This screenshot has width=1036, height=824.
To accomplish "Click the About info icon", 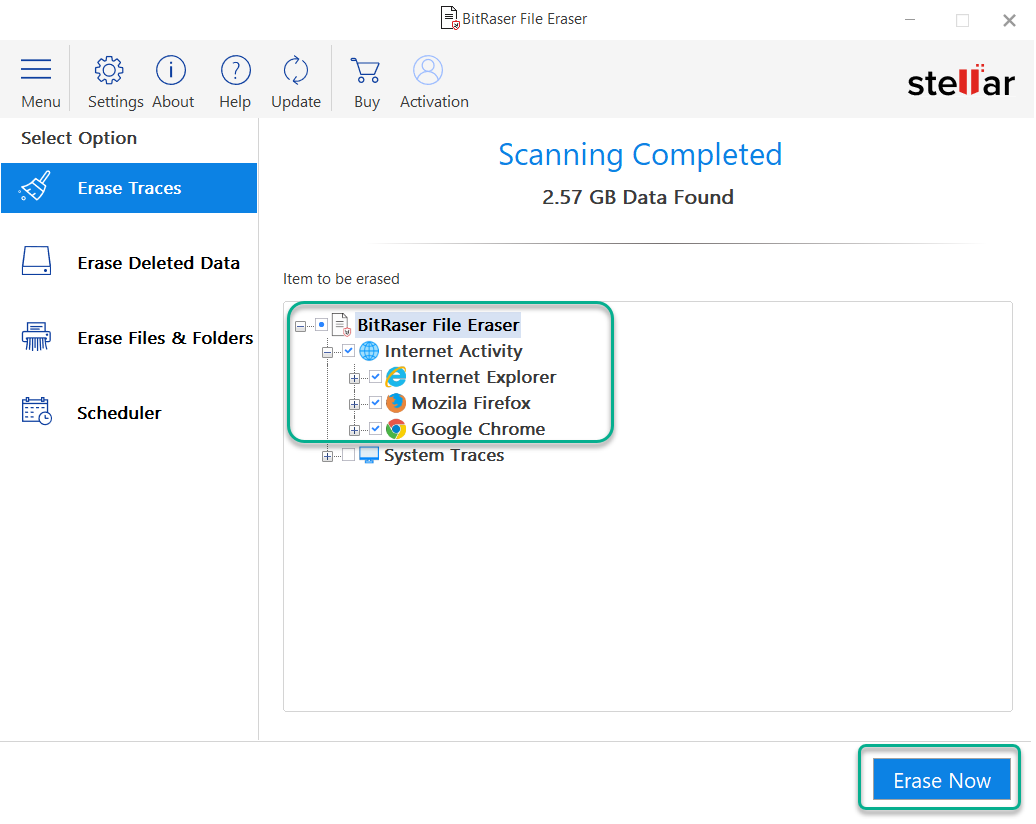I will (x=171, y=70).
